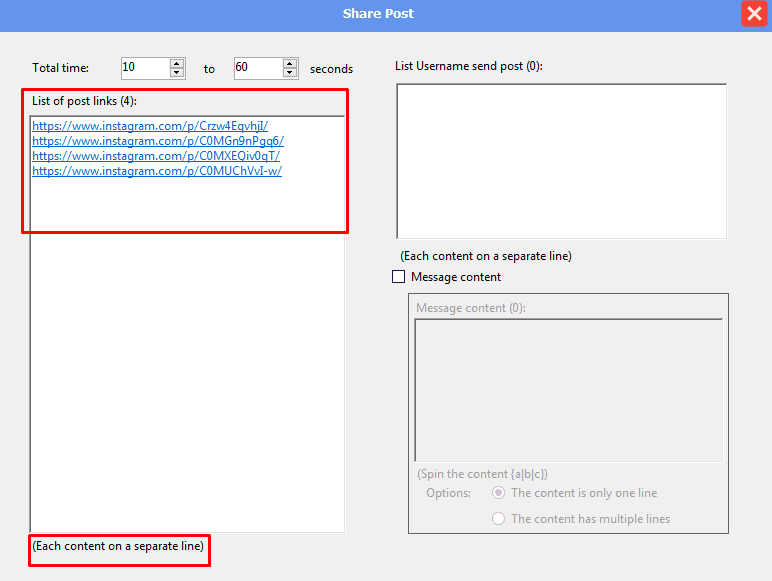Screen dimensions: 772x581
Task: Open the Crzw4EqvhjI Instagram post link
Action: [150, 126]
